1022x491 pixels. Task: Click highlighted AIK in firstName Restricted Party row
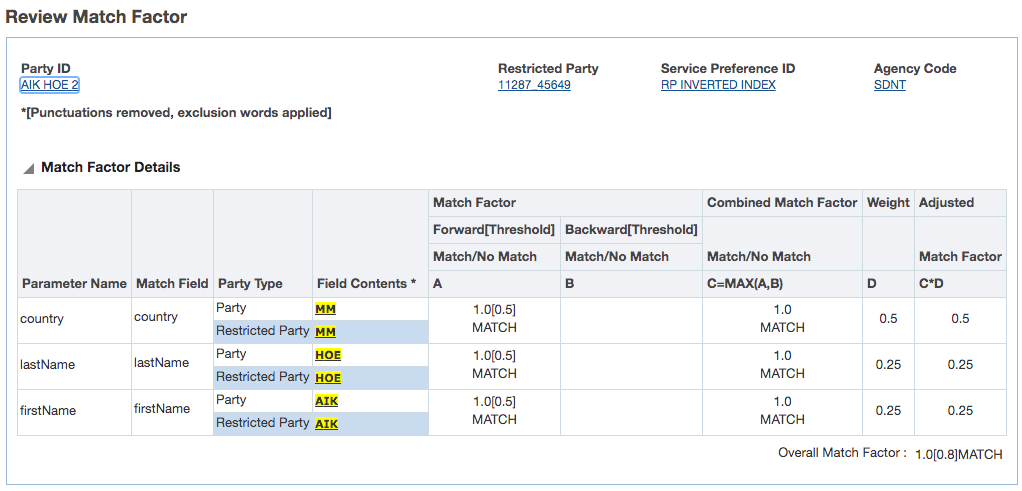tap(326, 424)
